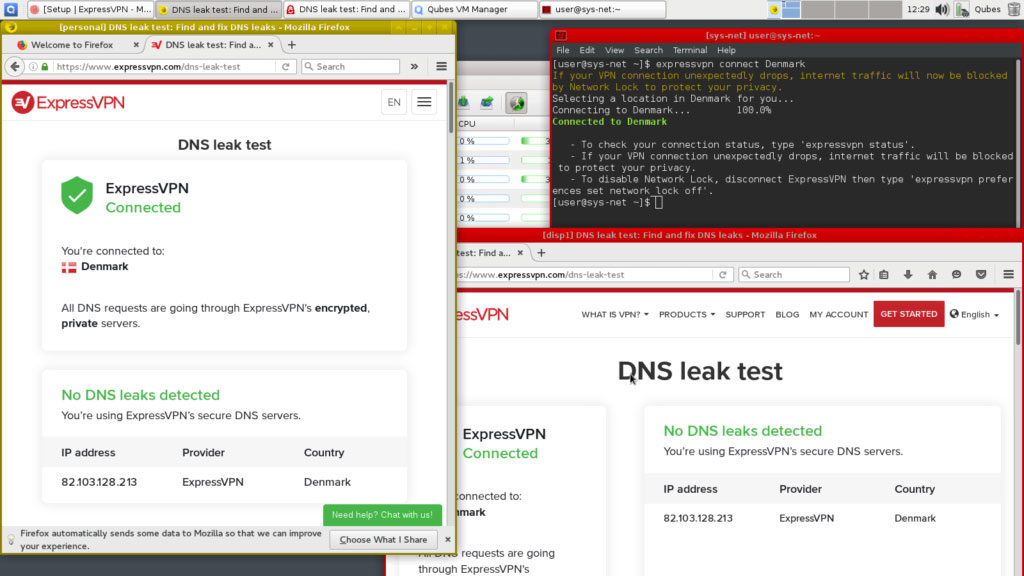Click the 1 % CPU usage bar in Qubes VM Manager
The width and height of the screenshot is (1024, 576).
[484, 160]
